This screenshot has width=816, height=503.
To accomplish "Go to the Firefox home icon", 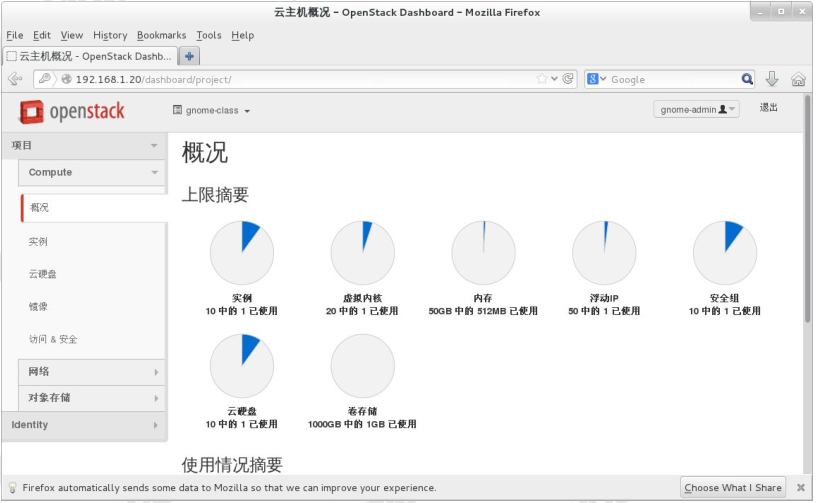I will coord(798,79).
